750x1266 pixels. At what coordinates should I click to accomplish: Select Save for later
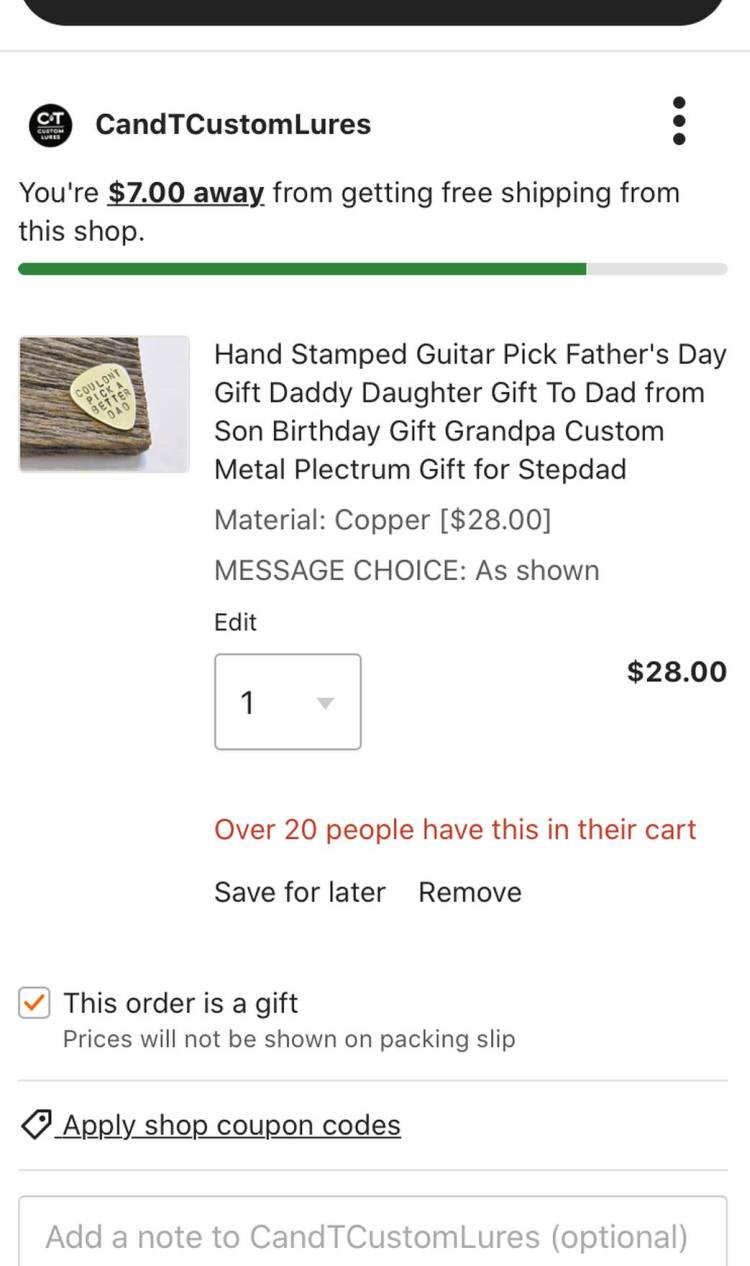[x=299, y=891]
